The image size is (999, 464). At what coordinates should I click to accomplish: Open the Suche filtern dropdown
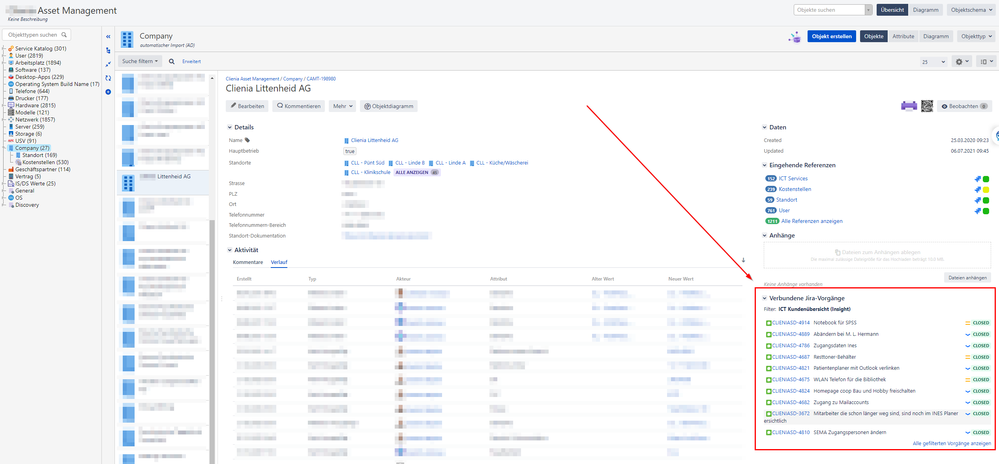(x=140, y=62)
